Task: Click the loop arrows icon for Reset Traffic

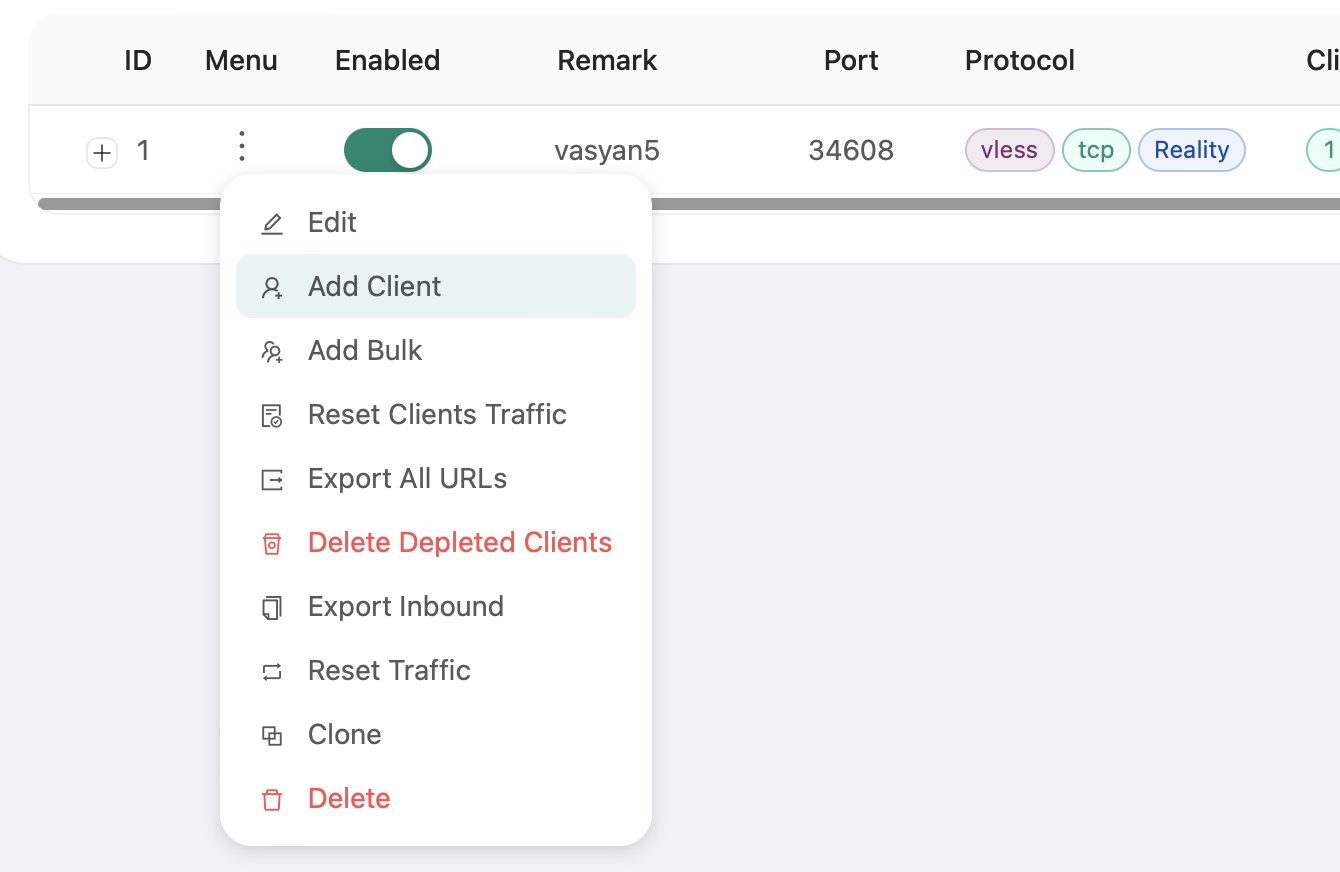Action: [x=272, y=671]
